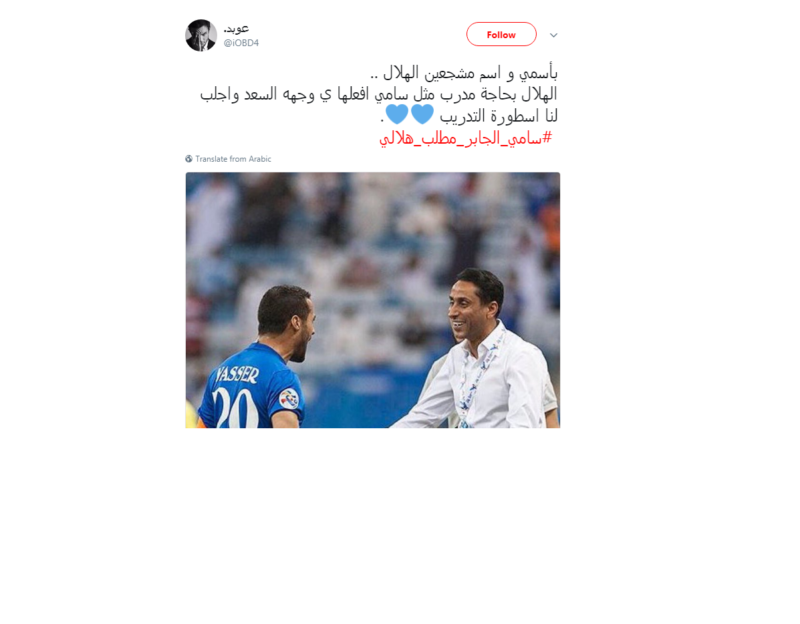
Task: Click the AFC badge on blue sleeve
Action: point(289,398)
